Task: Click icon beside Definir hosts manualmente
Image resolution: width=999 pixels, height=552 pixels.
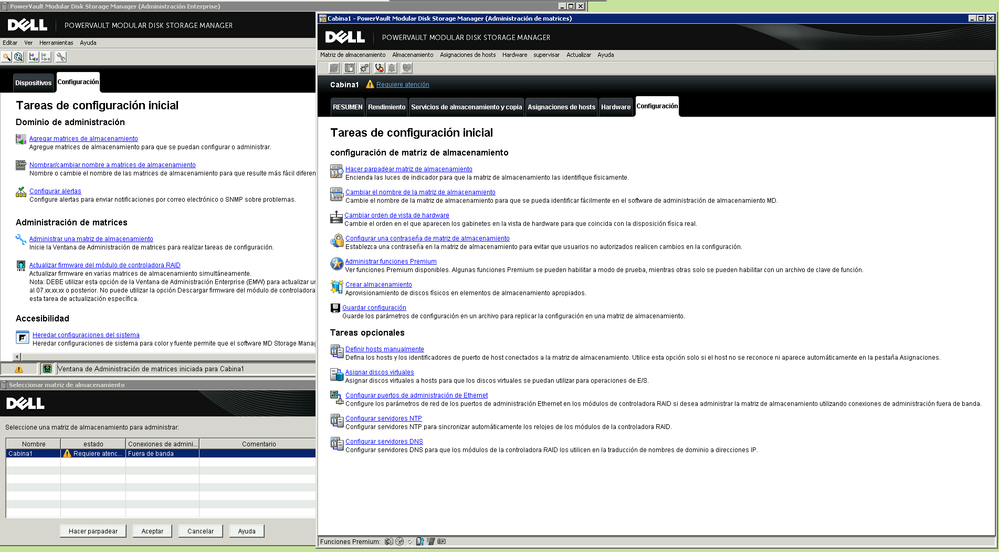Action: [x=336, y=351]
